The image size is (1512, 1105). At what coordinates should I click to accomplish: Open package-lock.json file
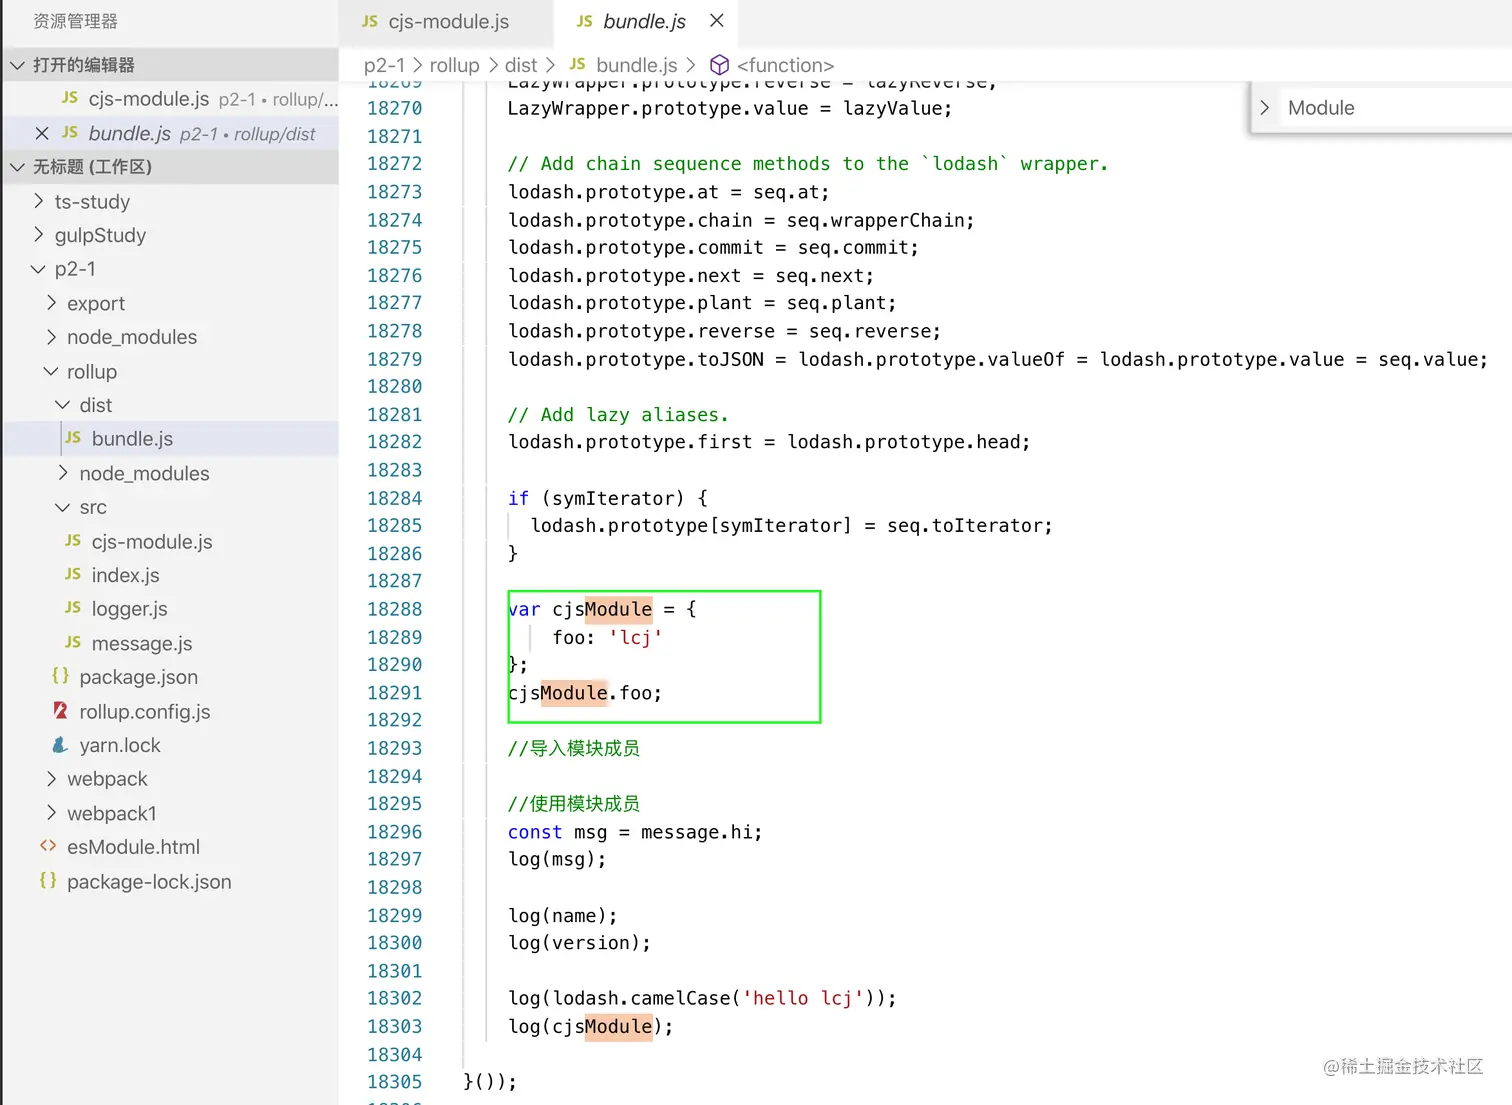point(149,881)
